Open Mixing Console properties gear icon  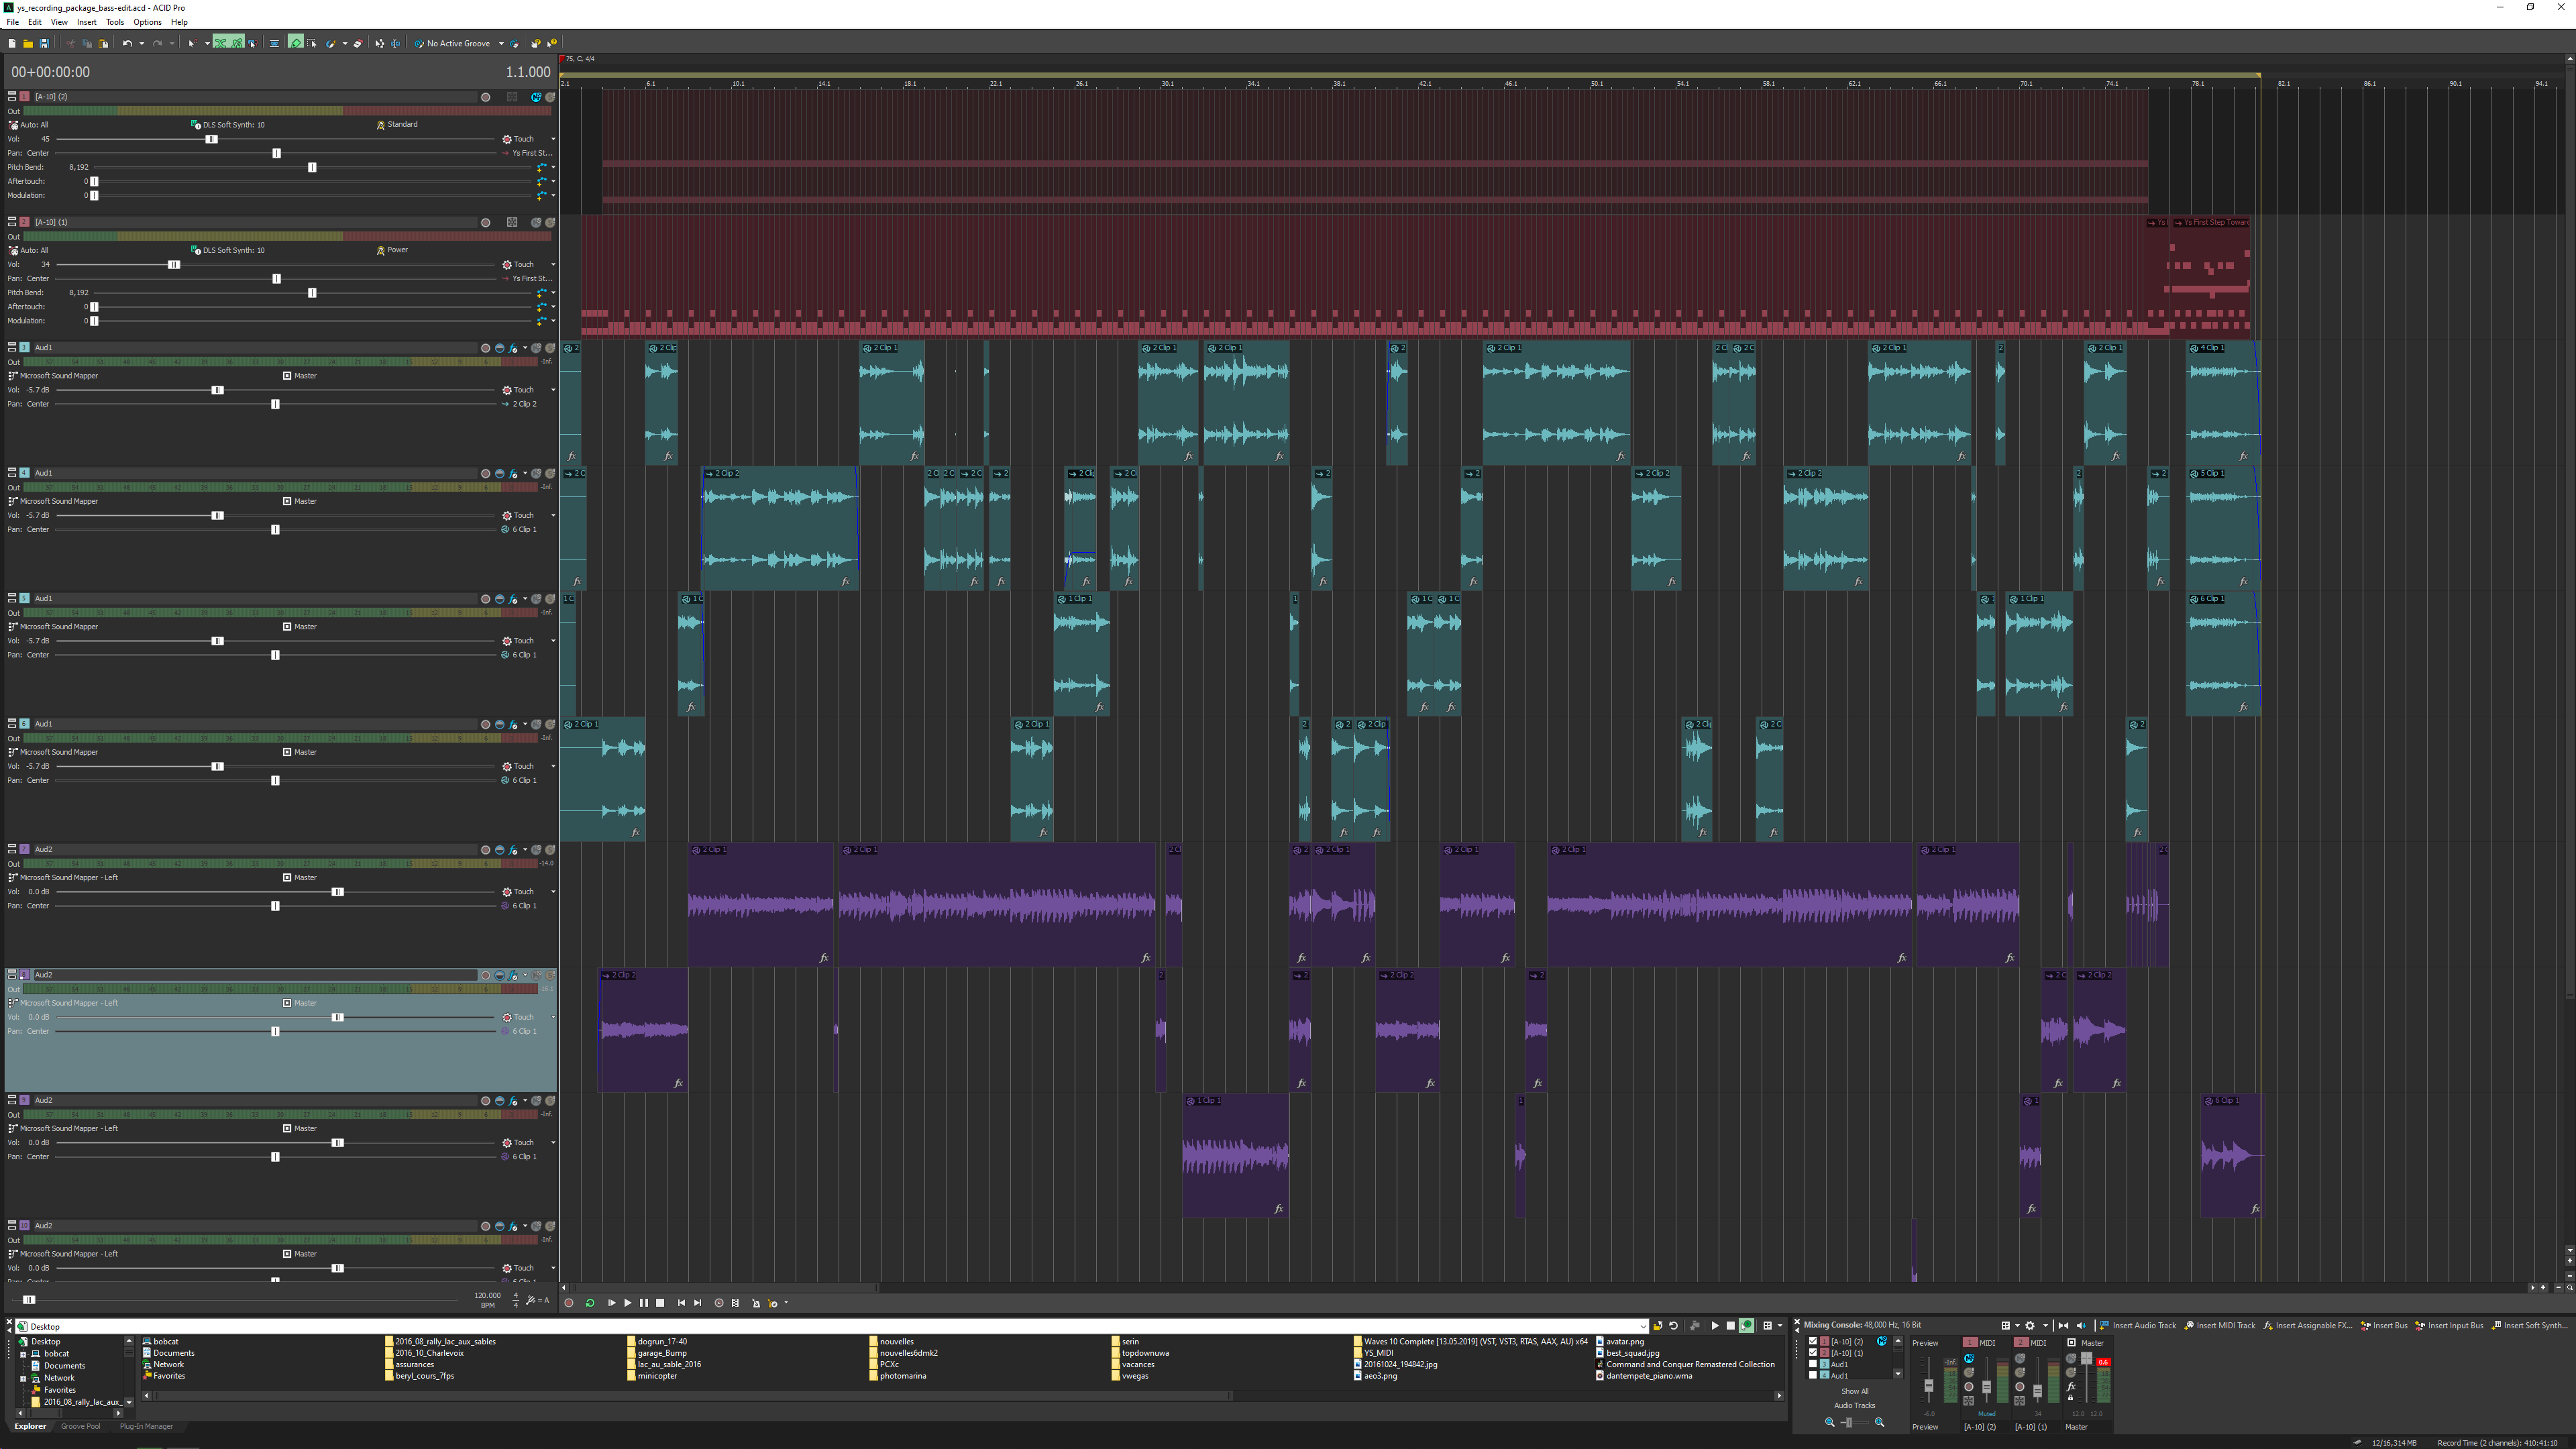click(x=2030, y=1326)
